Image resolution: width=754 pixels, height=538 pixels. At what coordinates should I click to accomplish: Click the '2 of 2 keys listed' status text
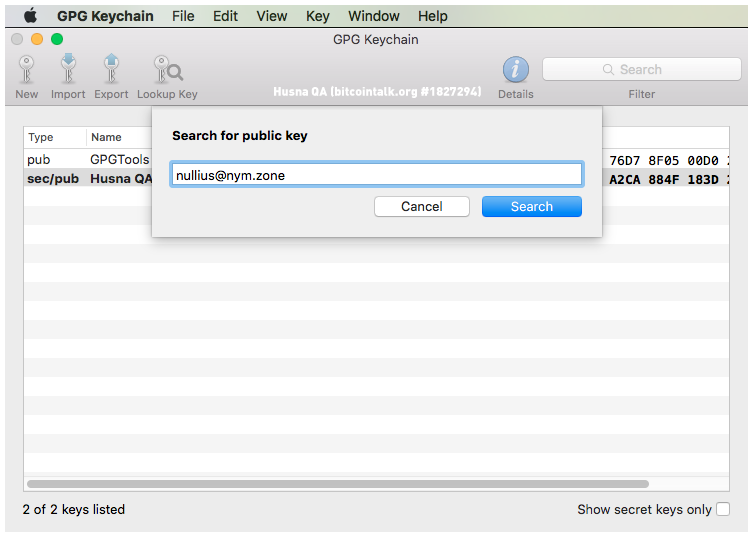(x=74, y=509)
